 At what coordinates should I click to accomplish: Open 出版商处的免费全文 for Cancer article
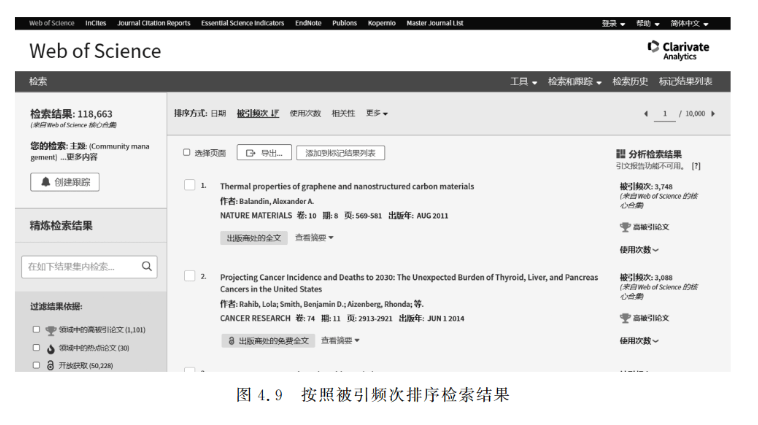click(x=268, y=341)
